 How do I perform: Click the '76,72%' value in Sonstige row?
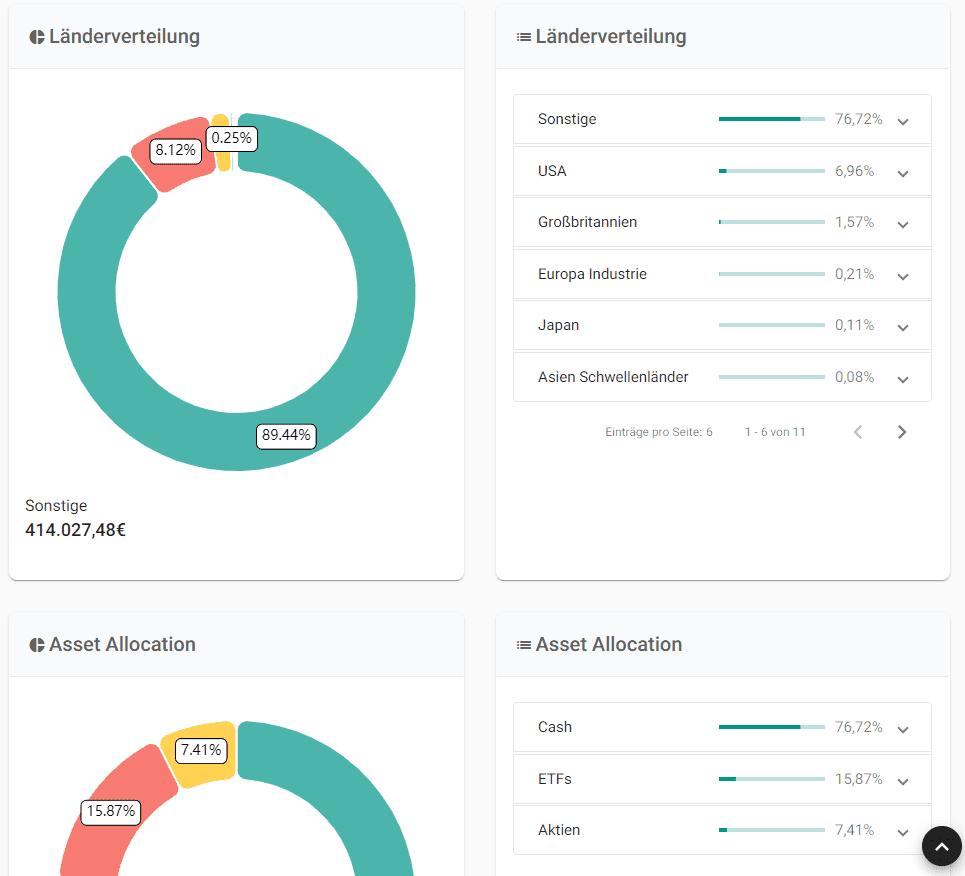[859, 119]
